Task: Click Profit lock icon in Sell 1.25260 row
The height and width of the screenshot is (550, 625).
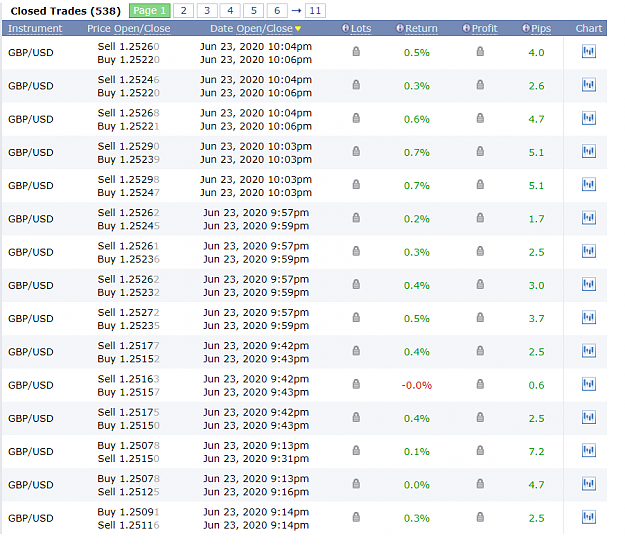Action: tap(480, 51)
